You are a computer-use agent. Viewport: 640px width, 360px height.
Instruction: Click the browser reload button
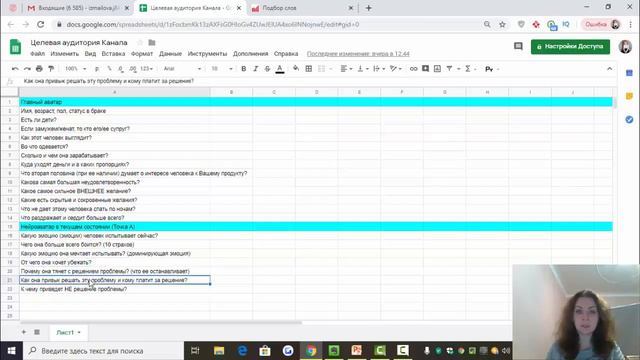point(40,24)
